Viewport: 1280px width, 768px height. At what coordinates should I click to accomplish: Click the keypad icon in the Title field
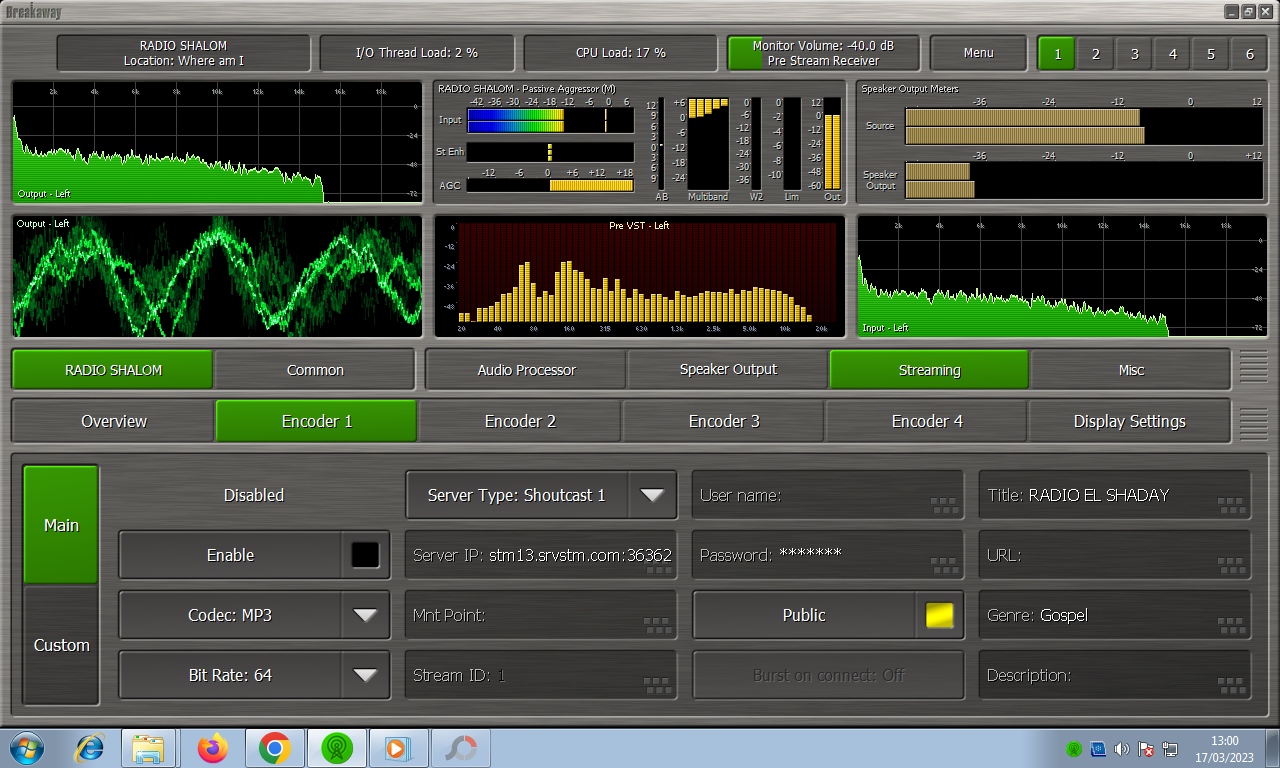point(1231,505)
